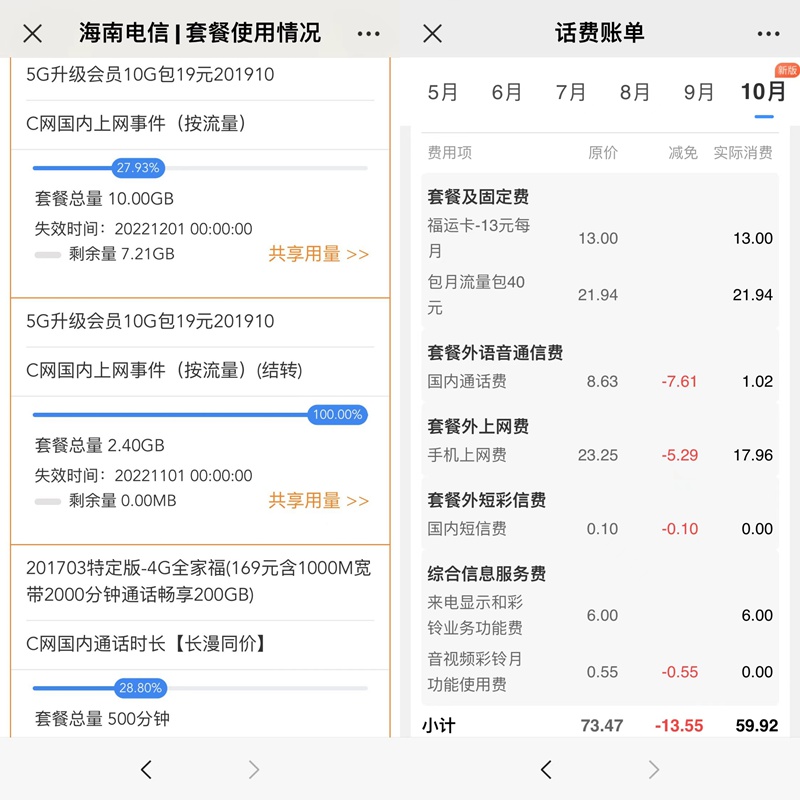Click the 手机上网费 fee item
This screenshot has width=800, height=800.
(x=467, y=455)
